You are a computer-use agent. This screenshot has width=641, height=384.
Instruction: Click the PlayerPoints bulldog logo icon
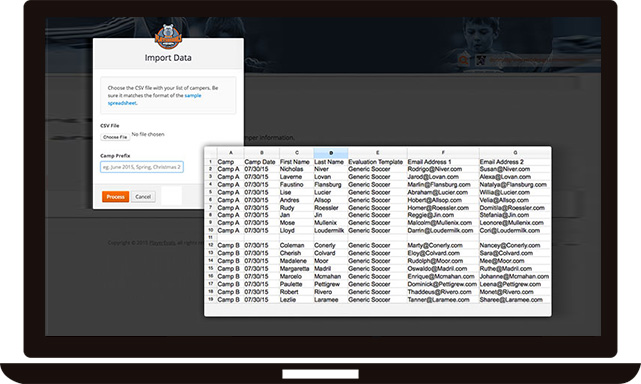[168, 36]
